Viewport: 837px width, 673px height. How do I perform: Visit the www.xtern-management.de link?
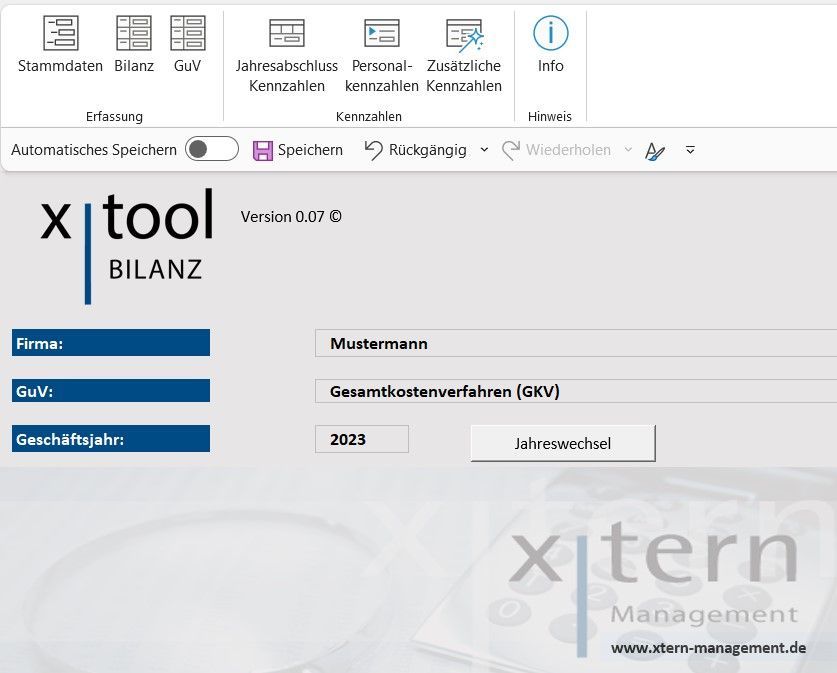708,647
